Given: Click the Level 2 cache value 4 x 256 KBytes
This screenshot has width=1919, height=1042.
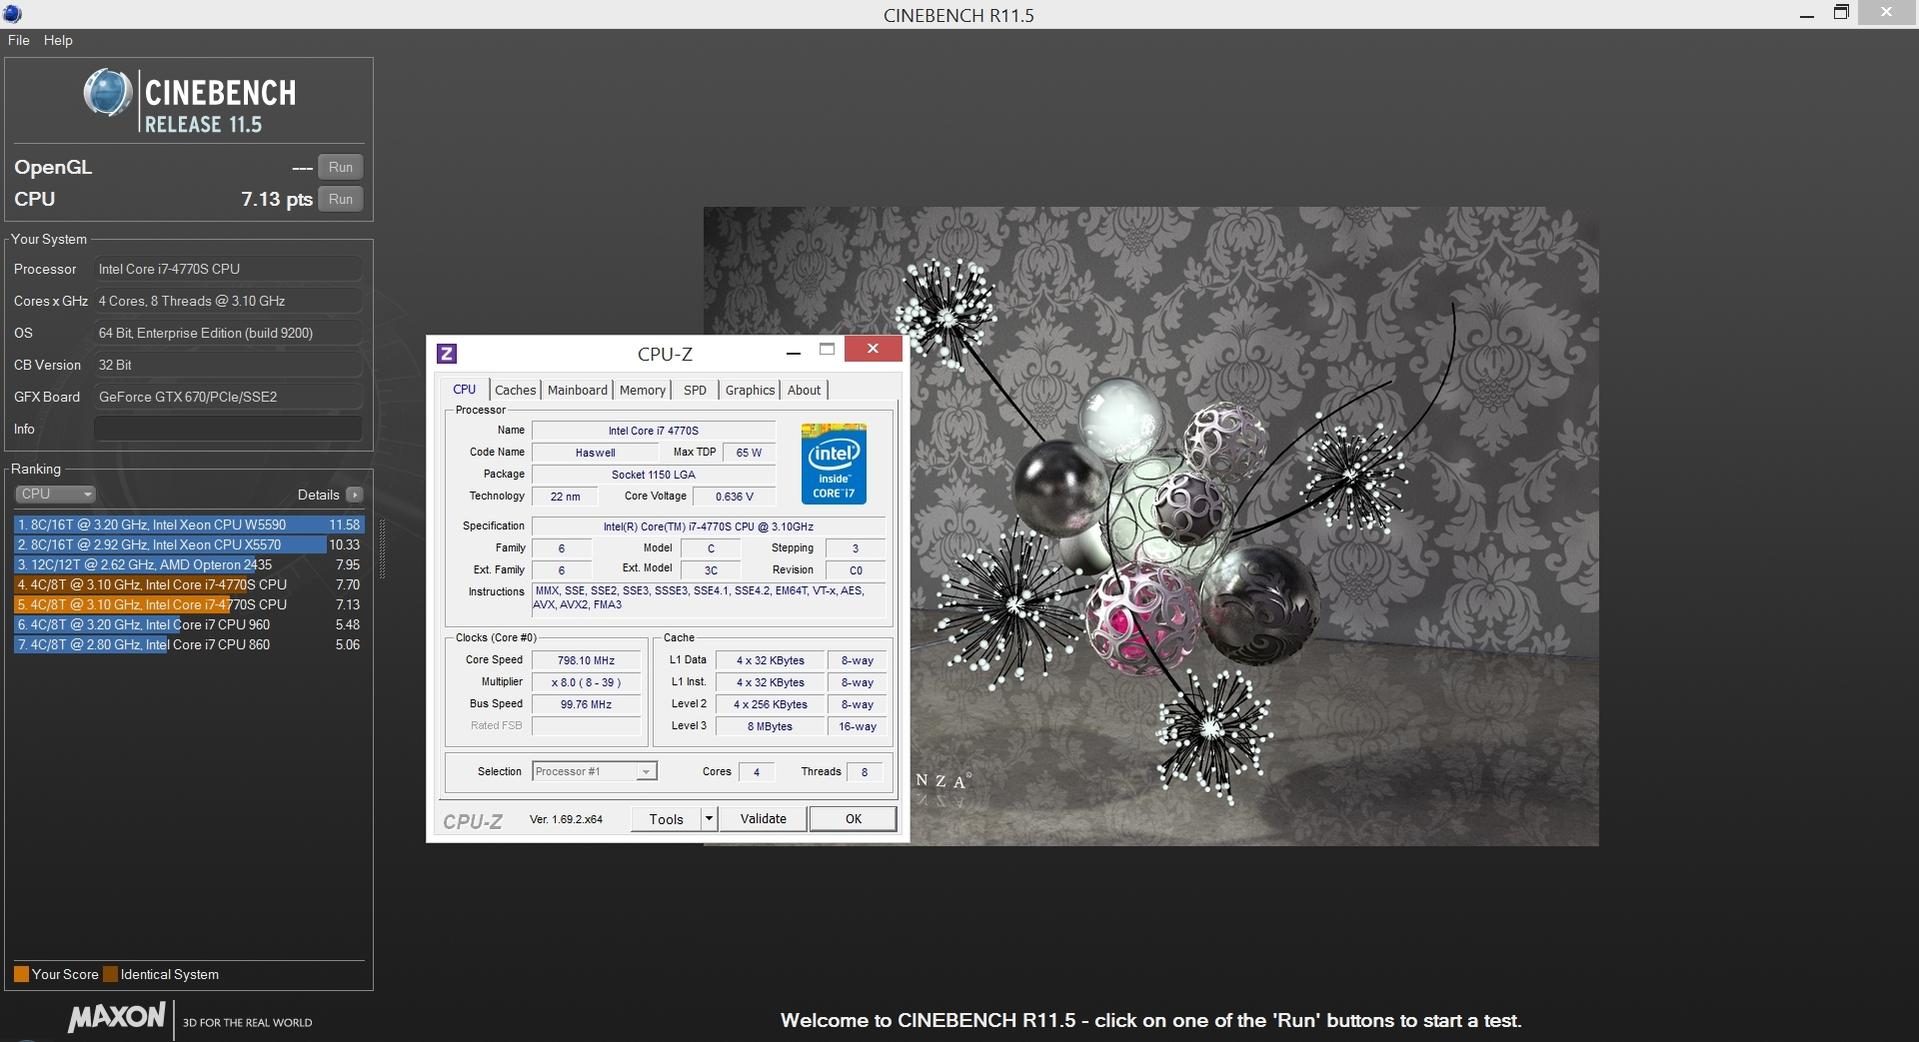Looking at the screenshot, I should pyautogui.click(x=770, y=704).
